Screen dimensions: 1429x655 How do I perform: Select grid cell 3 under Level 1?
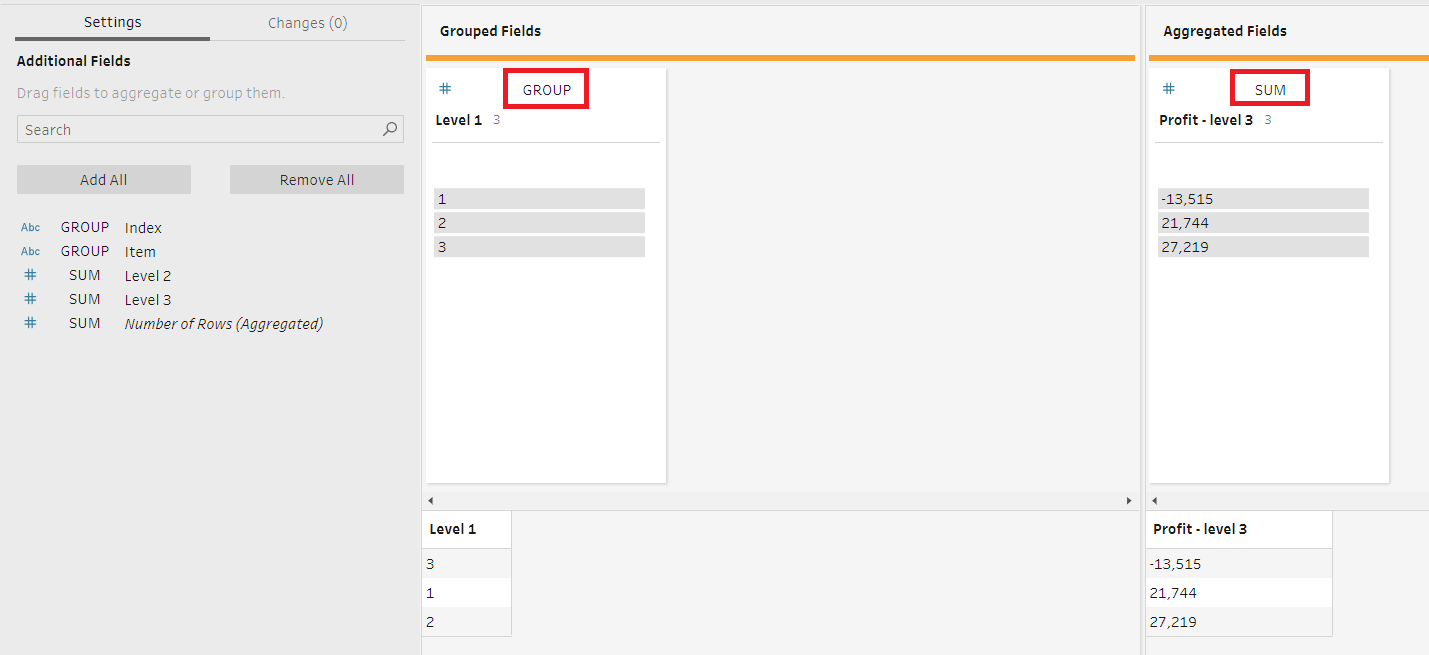coord(467,564)
